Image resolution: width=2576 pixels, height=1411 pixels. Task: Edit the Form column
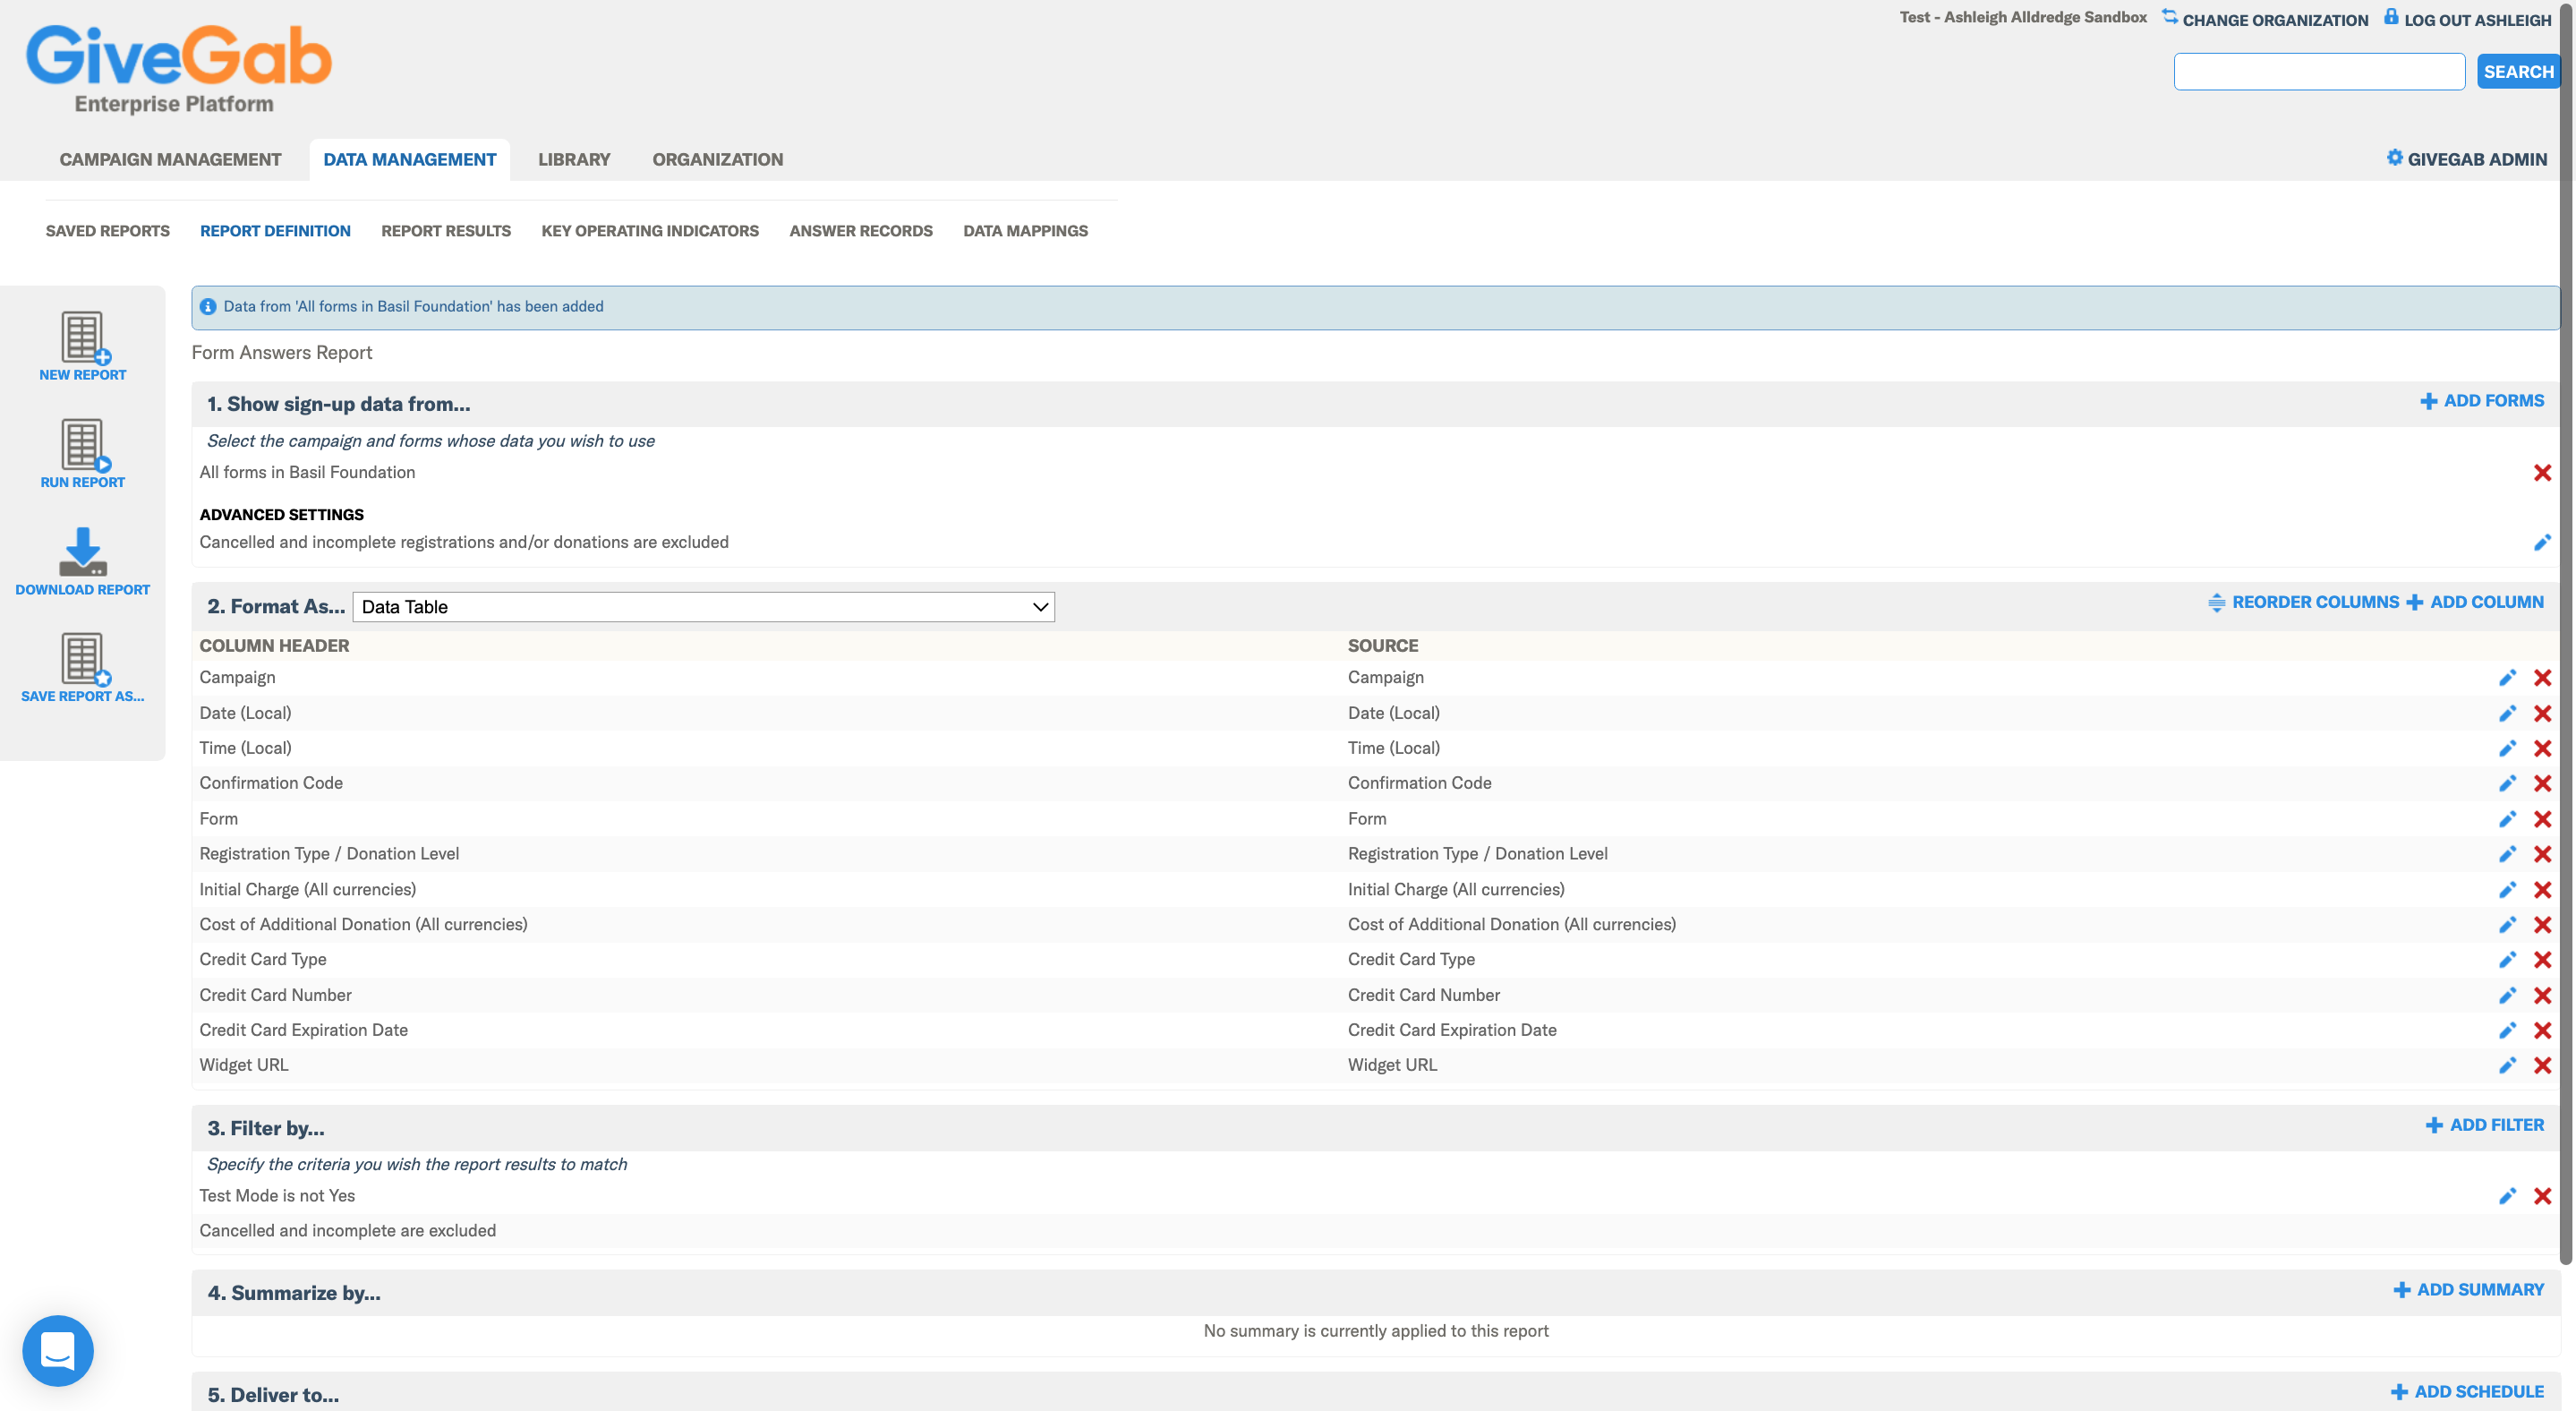[2507, 820]
